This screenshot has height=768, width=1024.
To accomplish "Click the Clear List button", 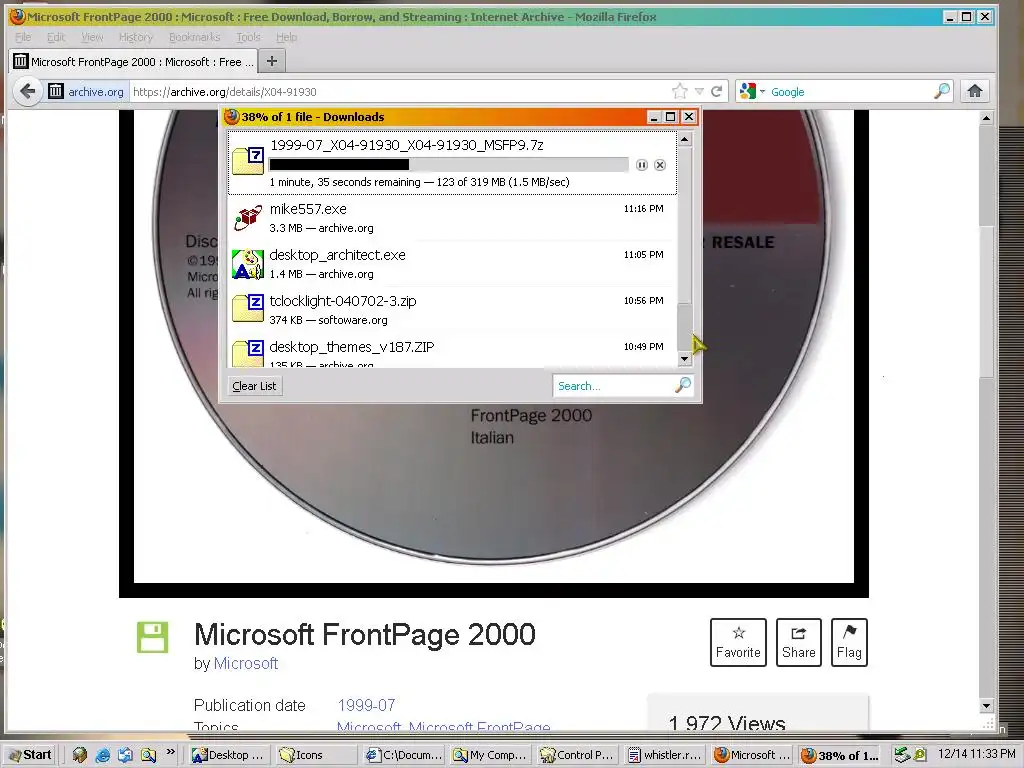I will [254, 386].
